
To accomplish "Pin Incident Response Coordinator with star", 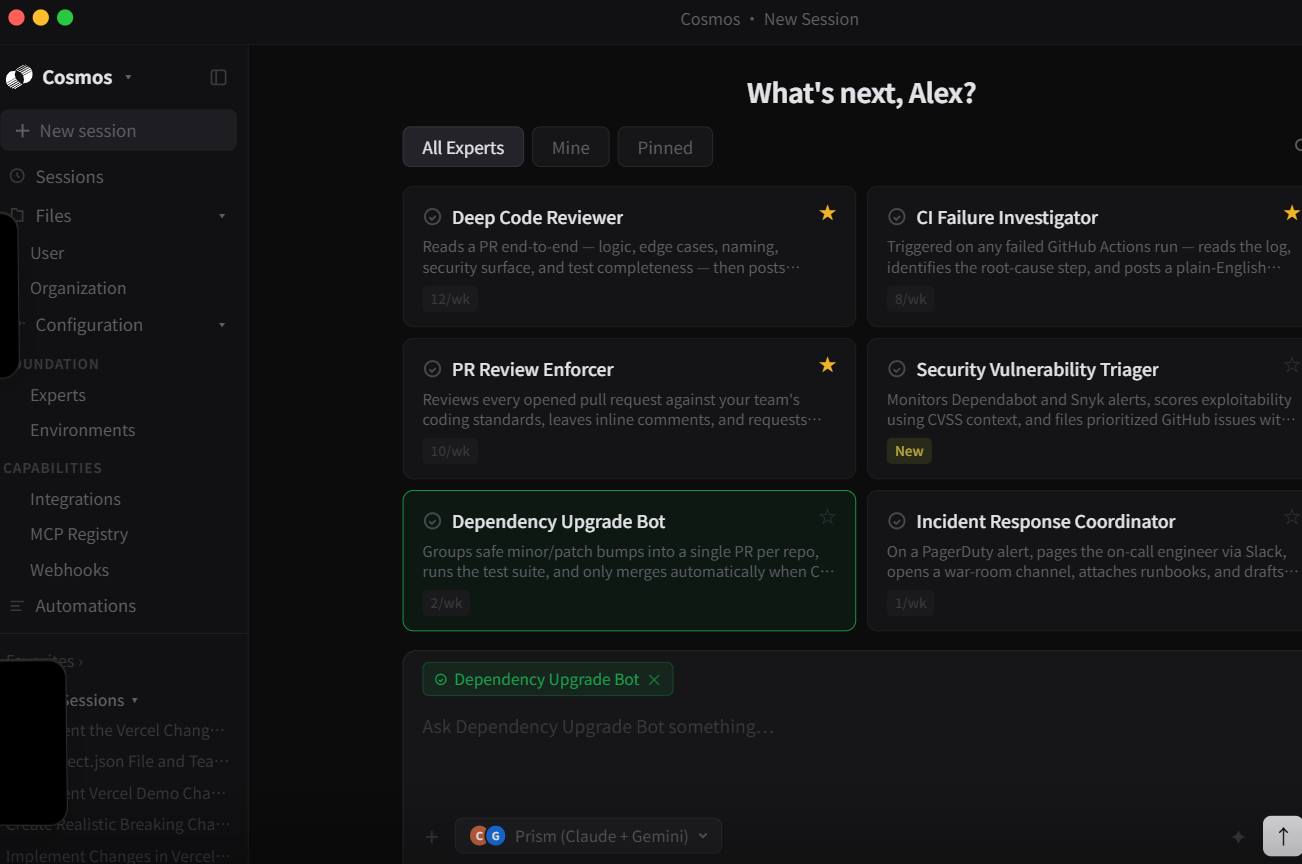I will pyautogui.click(x=1291, y=517).
